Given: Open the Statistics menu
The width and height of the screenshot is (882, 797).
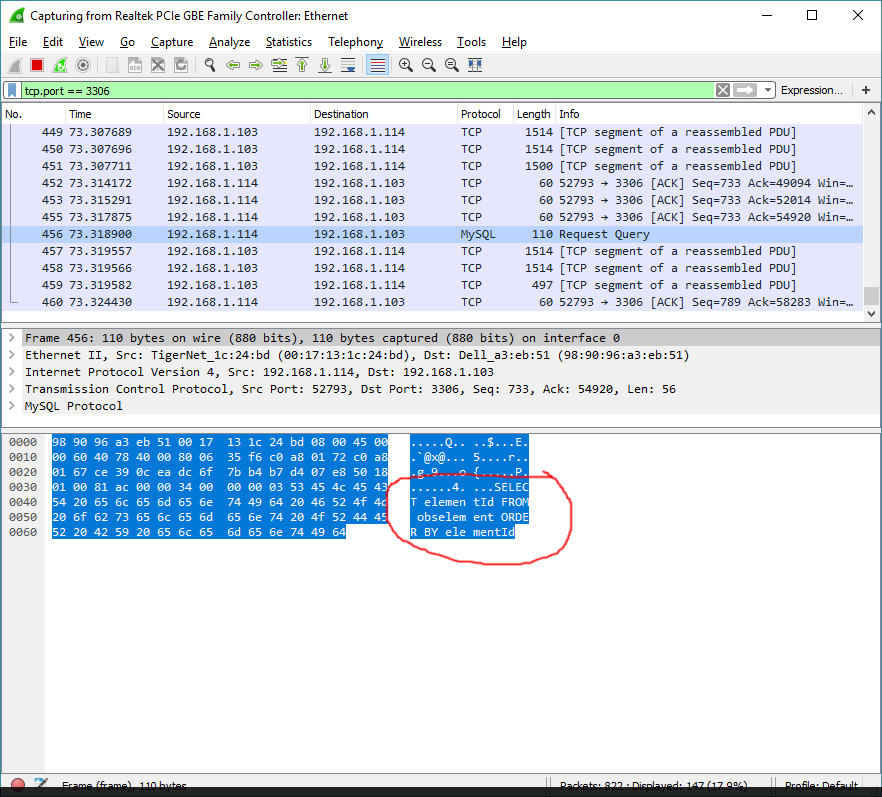Looking at the screenshot, I should pos(288,42).
